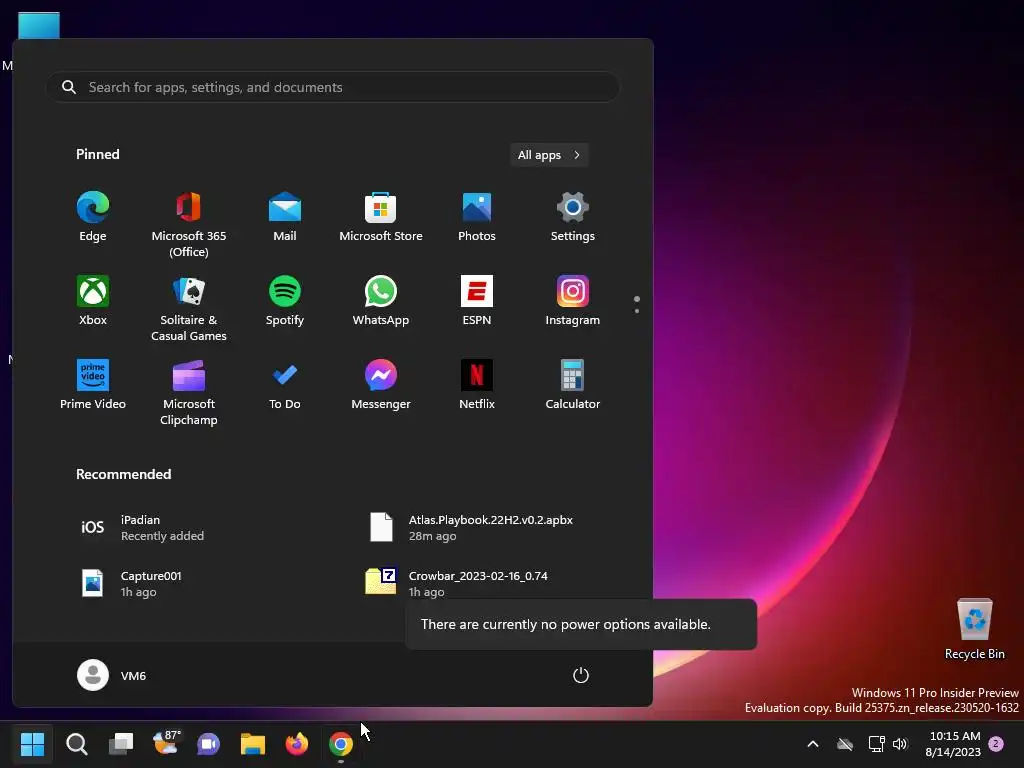Open the Chat taskbar icon
Viewport: 1024px width, 768px height.
(x=209, y=744)
